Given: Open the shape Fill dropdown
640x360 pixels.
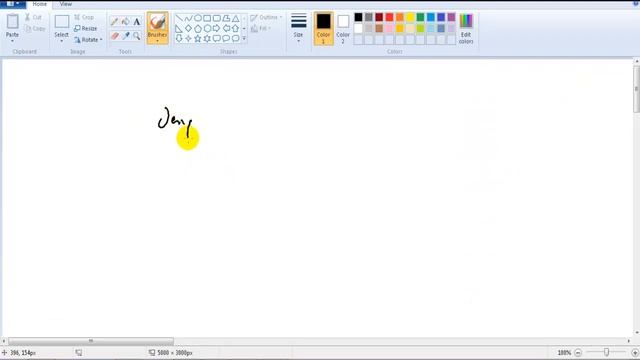Looking at the screenshot, I should point(261,29).
